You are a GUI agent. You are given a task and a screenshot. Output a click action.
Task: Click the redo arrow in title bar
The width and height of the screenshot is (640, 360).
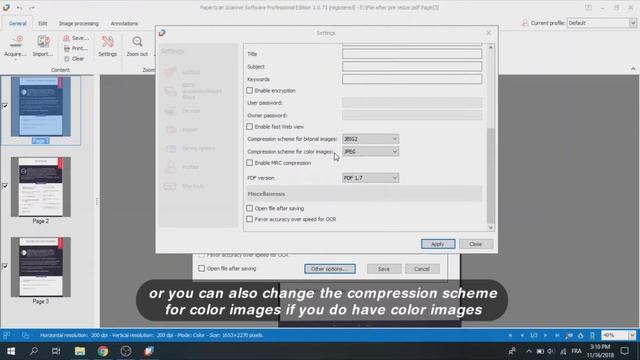coord(32,7)
